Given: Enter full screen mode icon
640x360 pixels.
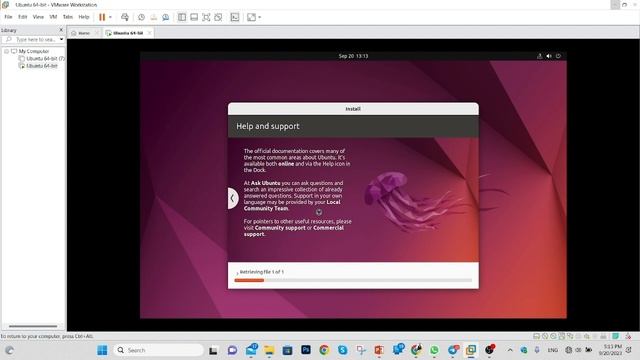Looking at the screenshot, I should (x=206, y=17).
